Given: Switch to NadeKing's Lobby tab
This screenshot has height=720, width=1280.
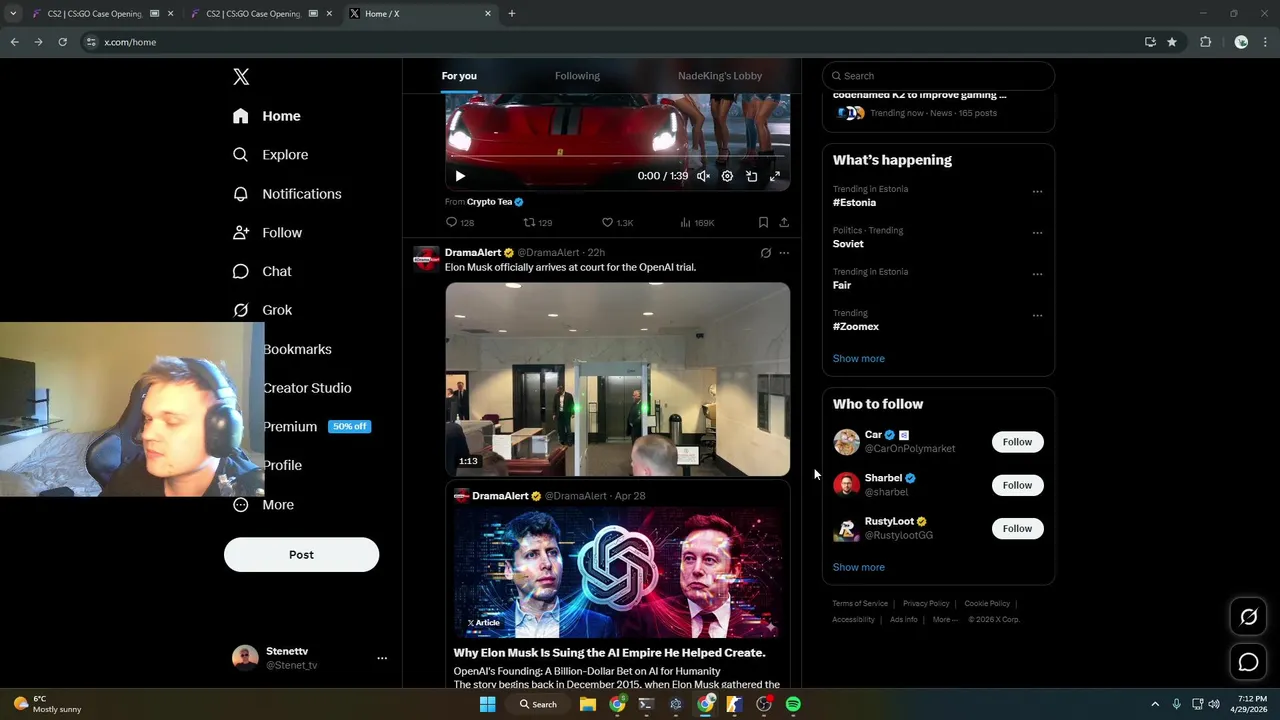Looking at the screenshot, I should (720, 76).
